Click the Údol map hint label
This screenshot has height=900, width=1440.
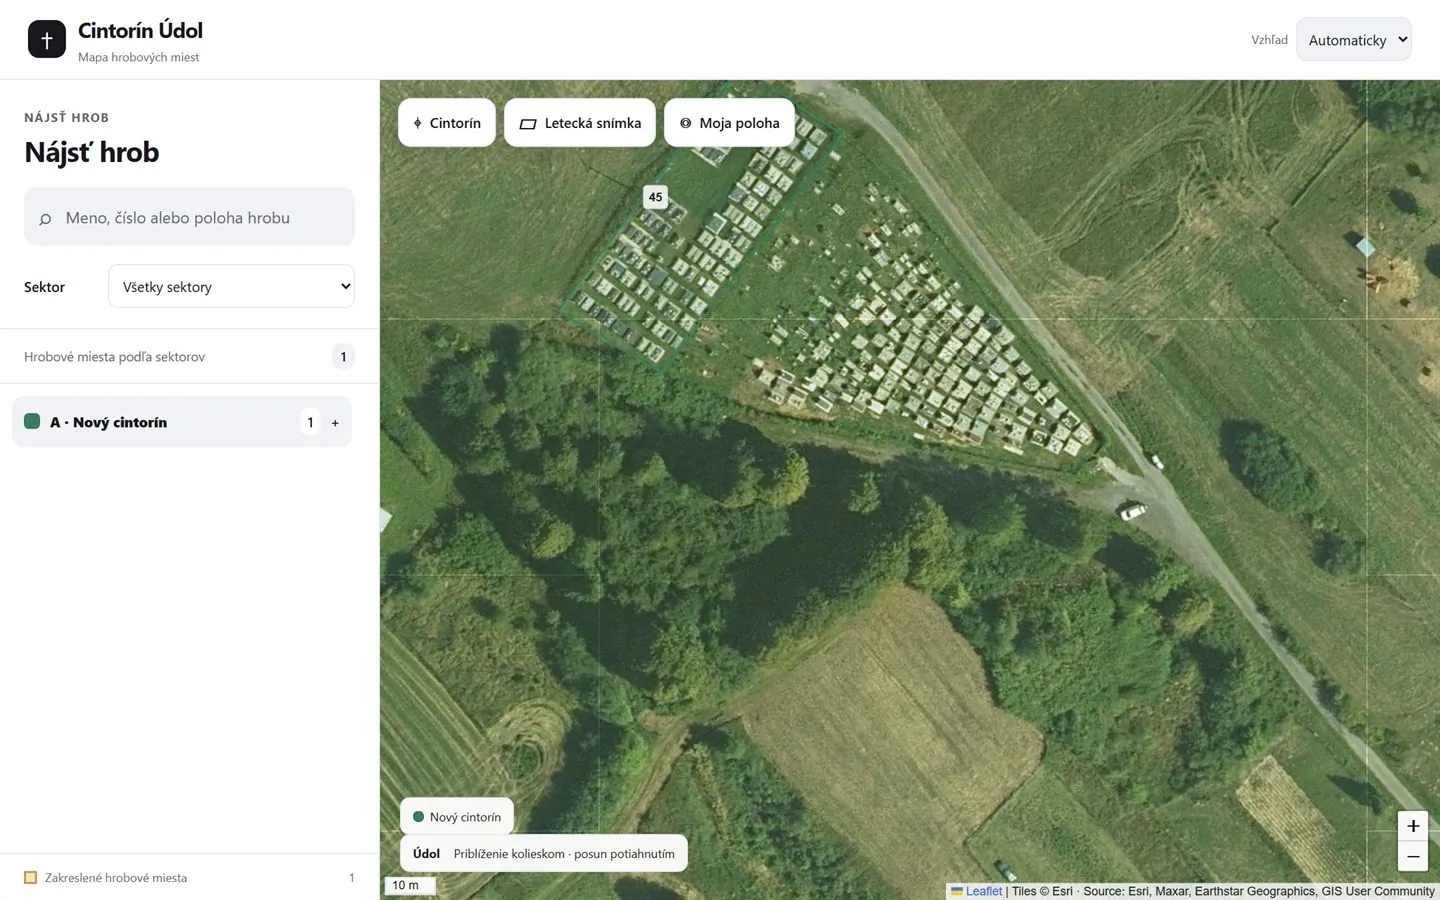coord(426,854)
